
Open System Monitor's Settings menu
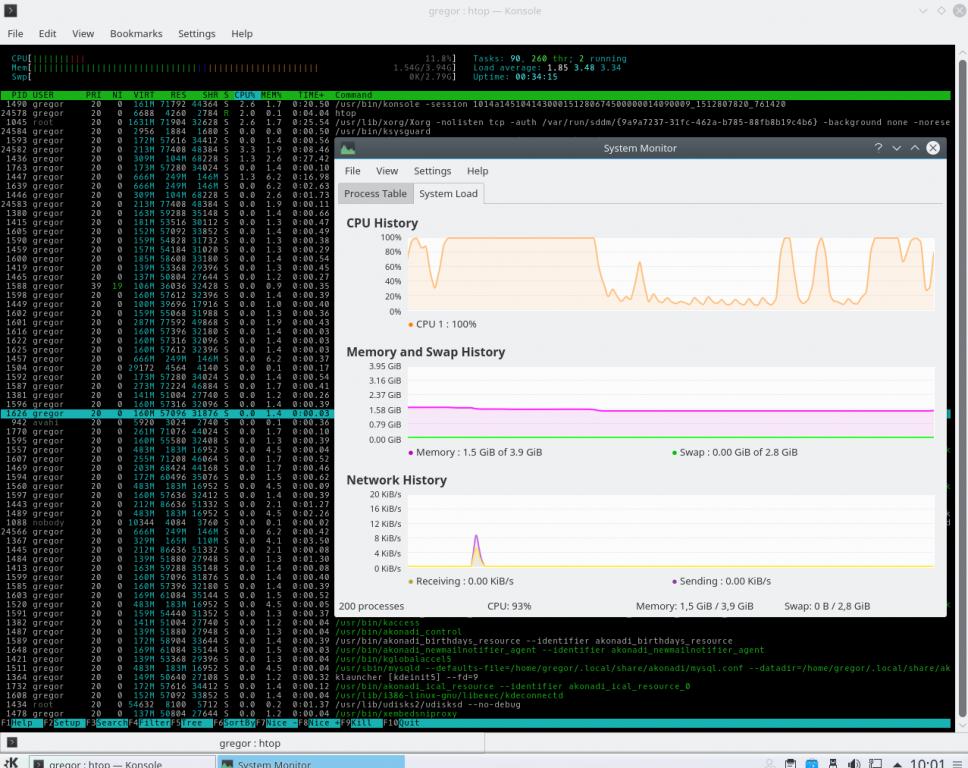pyautogui.click(x=432, y=171)
